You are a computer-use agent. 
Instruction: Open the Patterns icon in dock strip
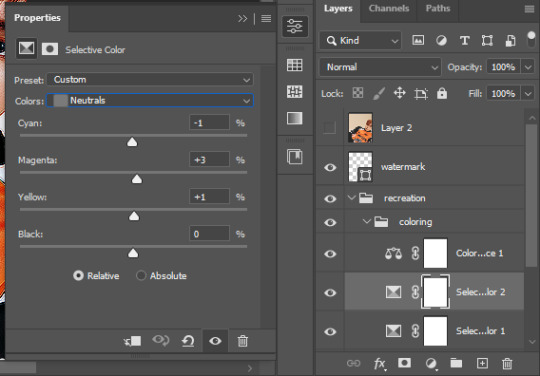pos(295,92)
